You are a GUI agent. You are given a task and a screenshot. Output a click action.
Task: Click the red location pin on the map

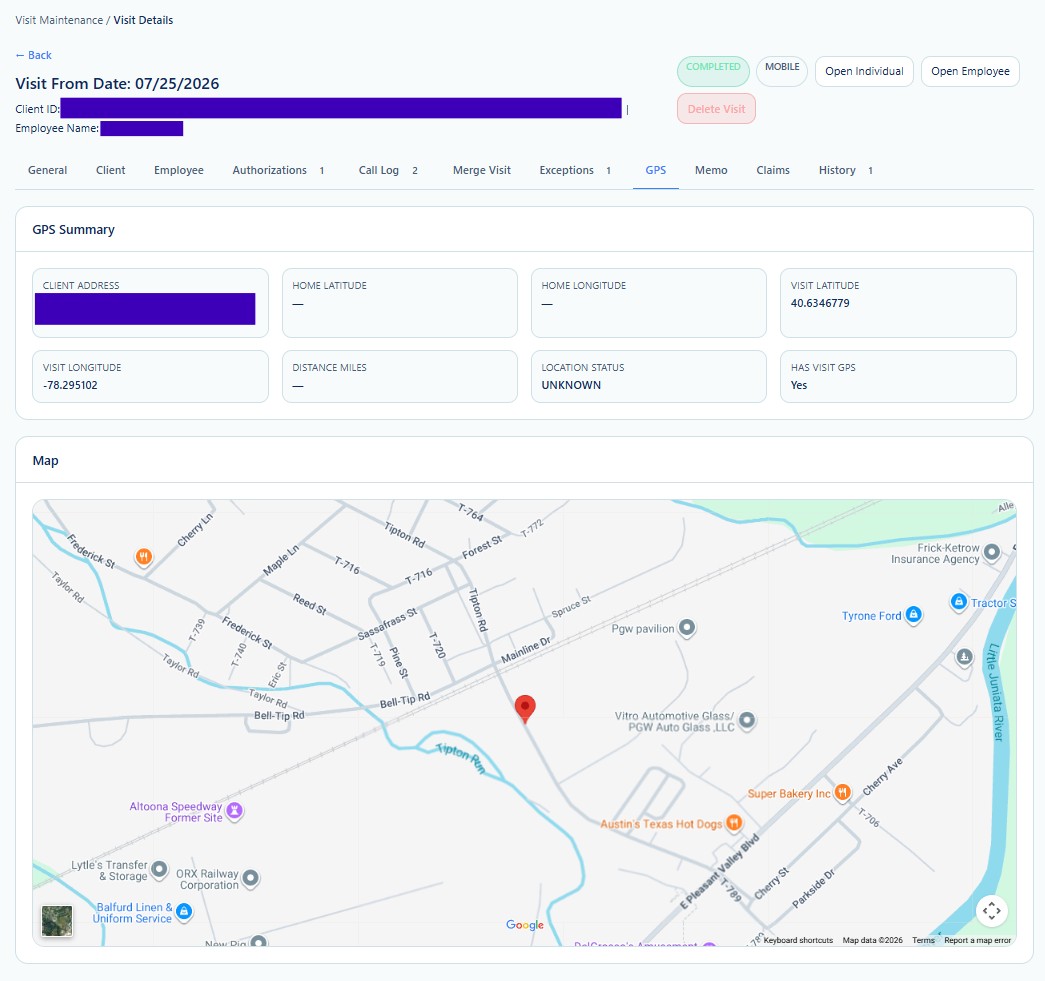[525, 708]
